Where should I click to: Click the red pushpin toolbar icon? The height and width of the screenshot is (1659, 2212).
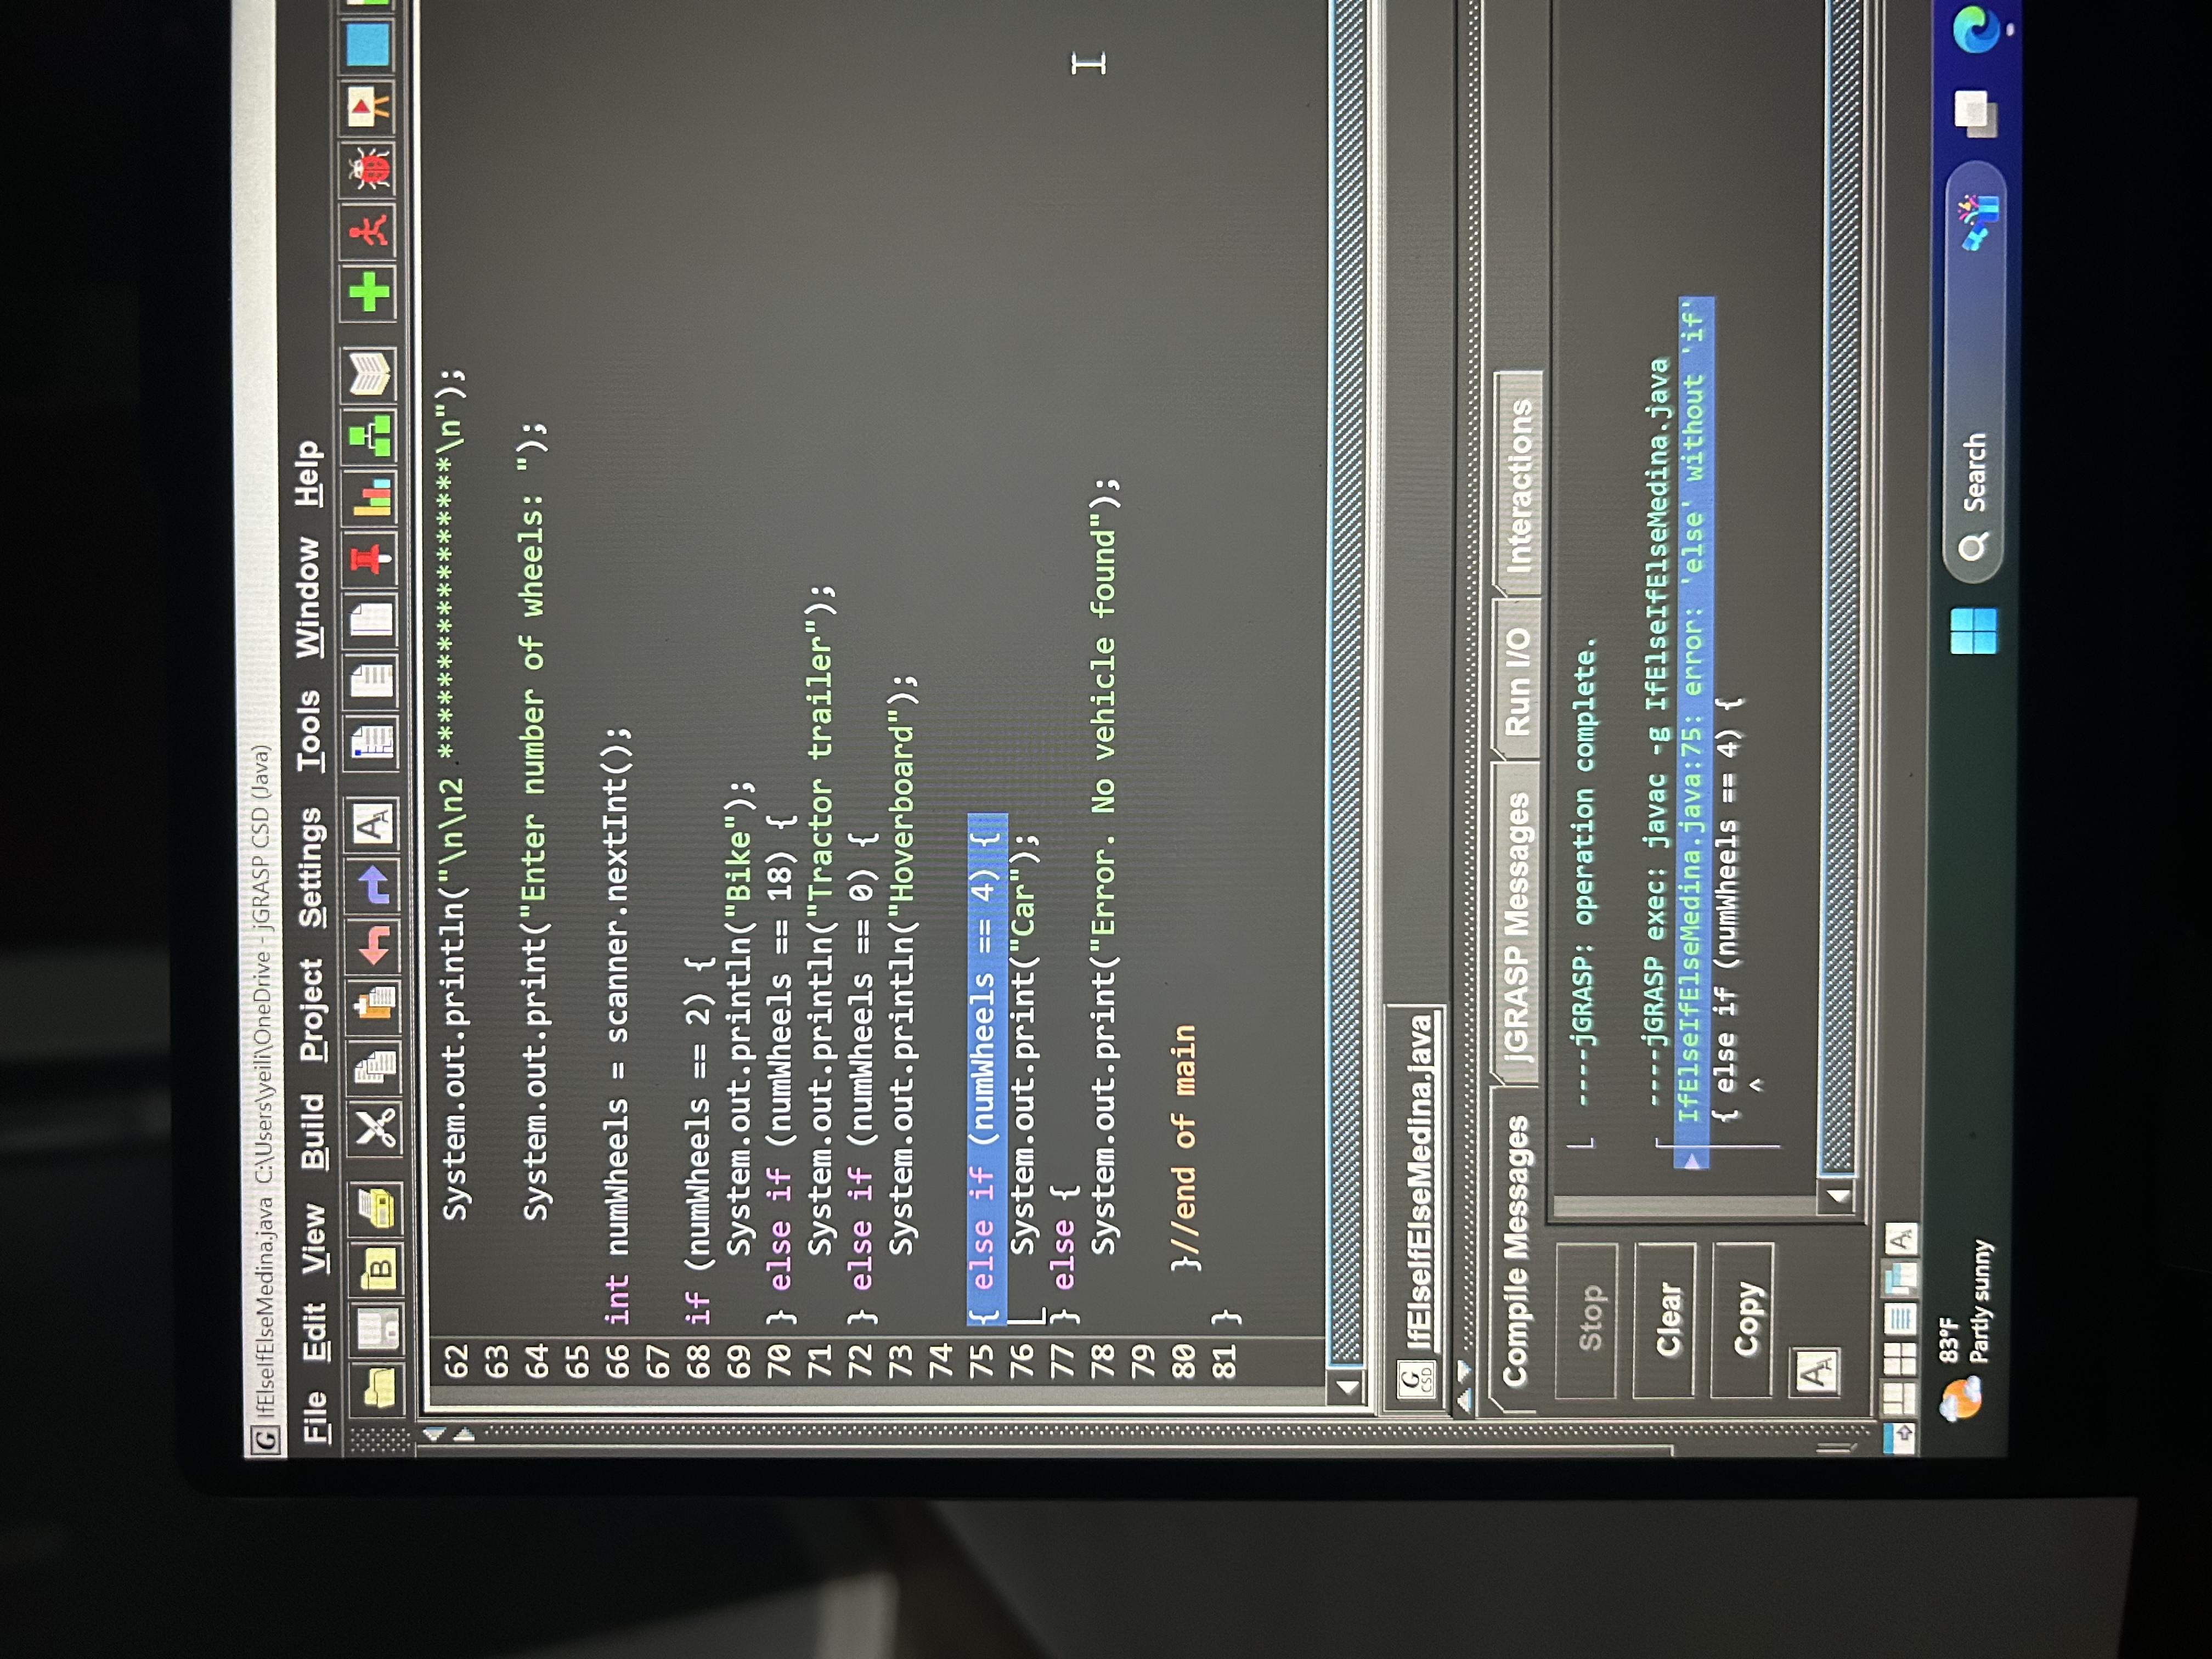click(x=370, y=560)
